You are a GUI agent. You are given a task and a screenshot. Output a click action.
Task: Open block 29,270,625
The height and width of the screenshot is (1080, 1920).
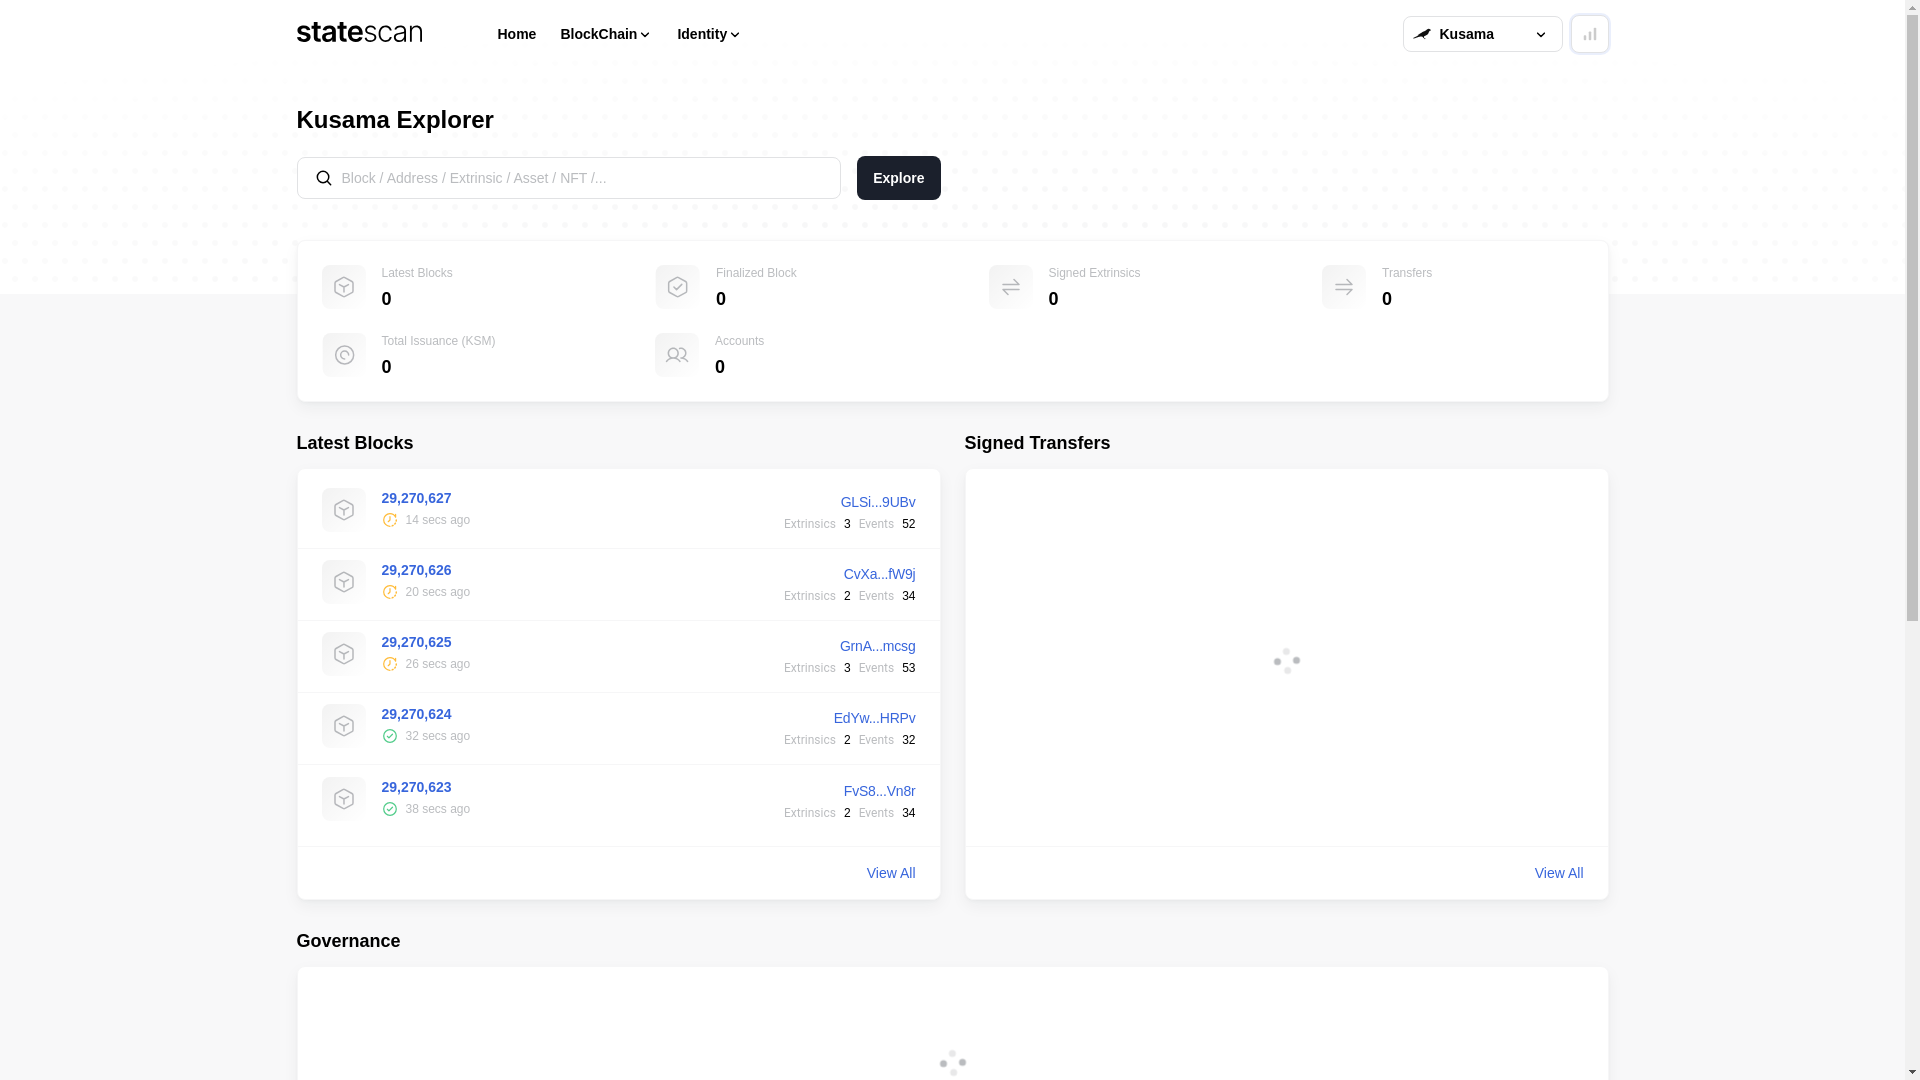(416, 642)
